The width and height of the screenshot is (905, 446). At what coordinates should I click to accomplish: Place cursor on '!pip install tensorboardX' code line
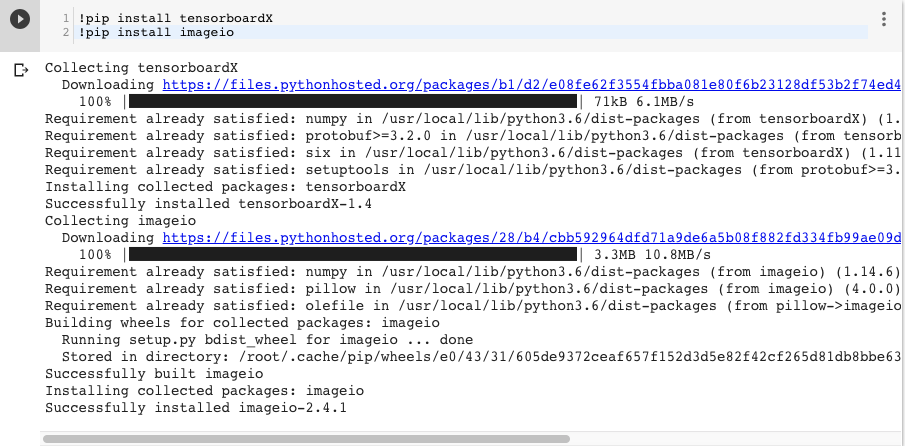[175, 18]
